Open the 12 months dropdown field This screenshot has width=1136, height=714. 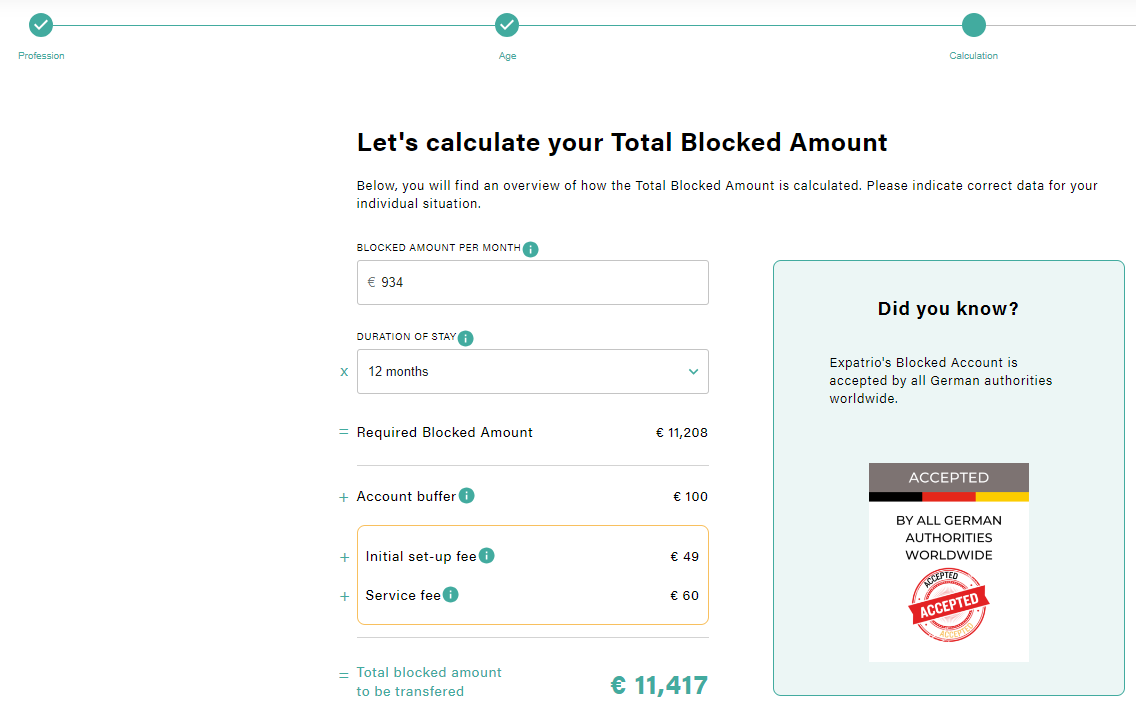click(532, 371)
